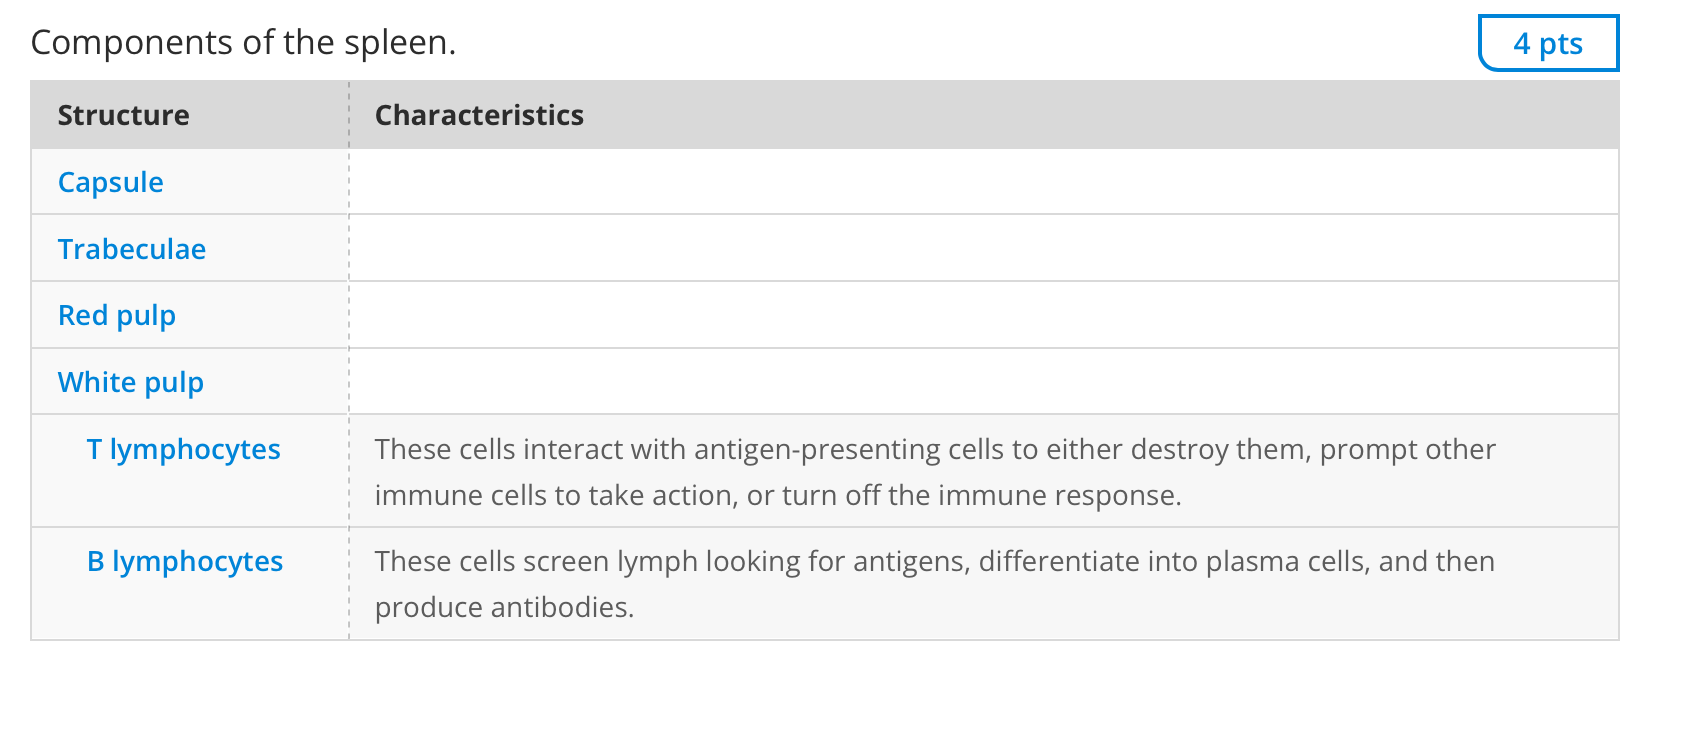Click the T lymphocytes description text
1696x732 pixels.
tap(934, 472)
